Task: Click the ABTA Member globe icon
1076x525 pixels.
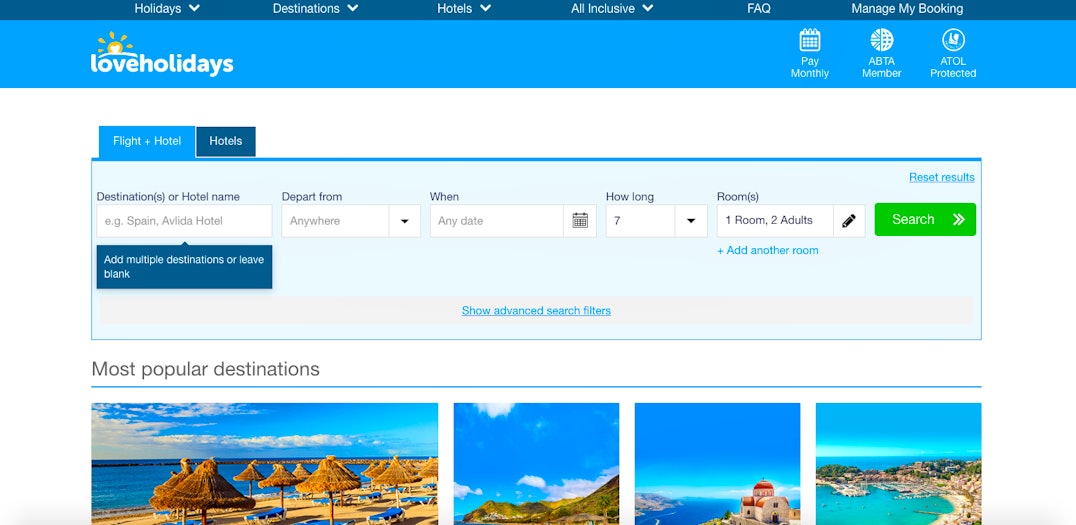Action: 882,40
